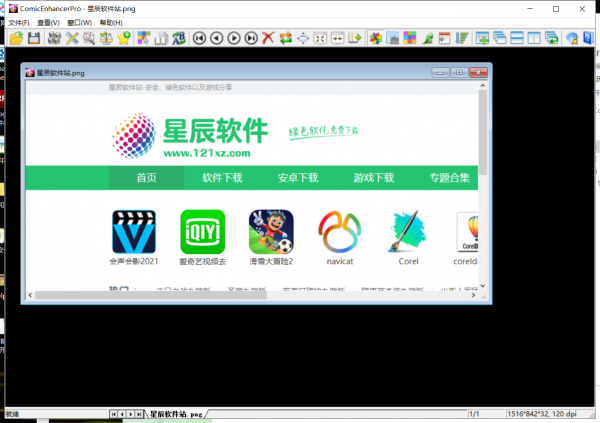This screenshot has width=600, height=423.
Task: Click the 首页 nav item in image
Action: pyautogui.click(x=147, y=178)
